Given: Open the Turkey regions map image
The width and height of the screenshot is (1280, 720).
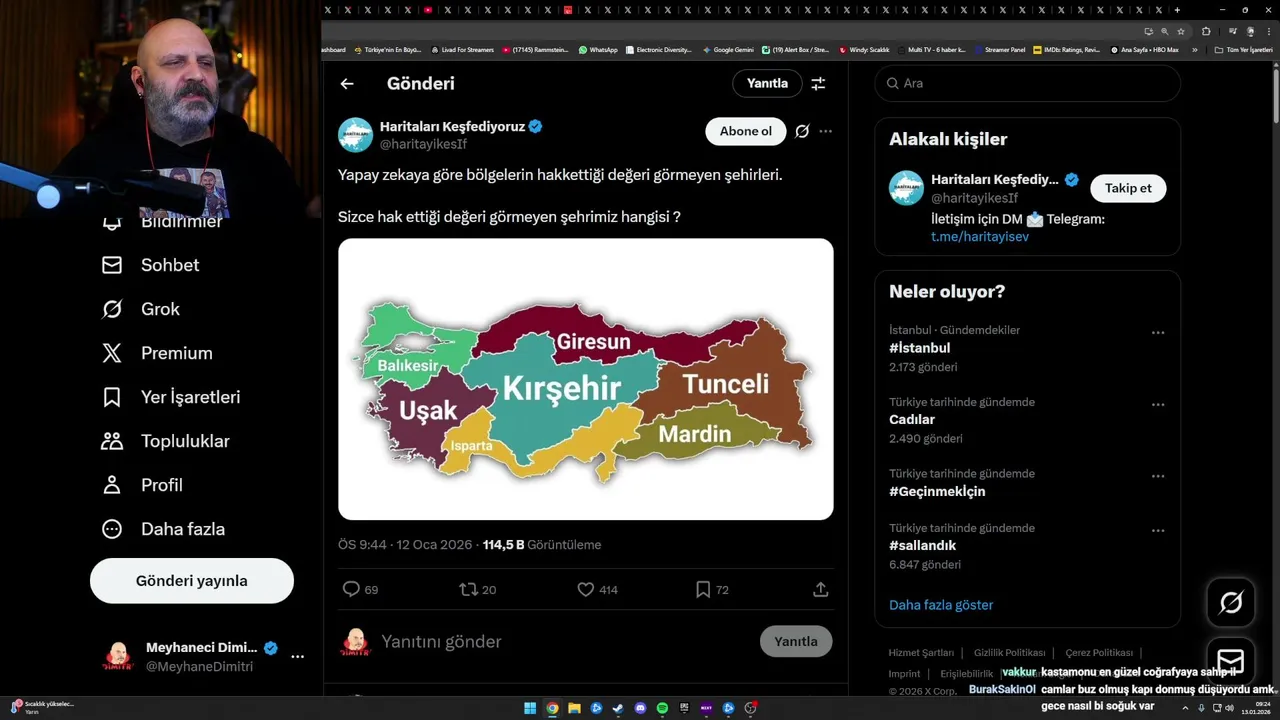Looking at the screenshot, I should pyautogui.click(x=586, y=379).
